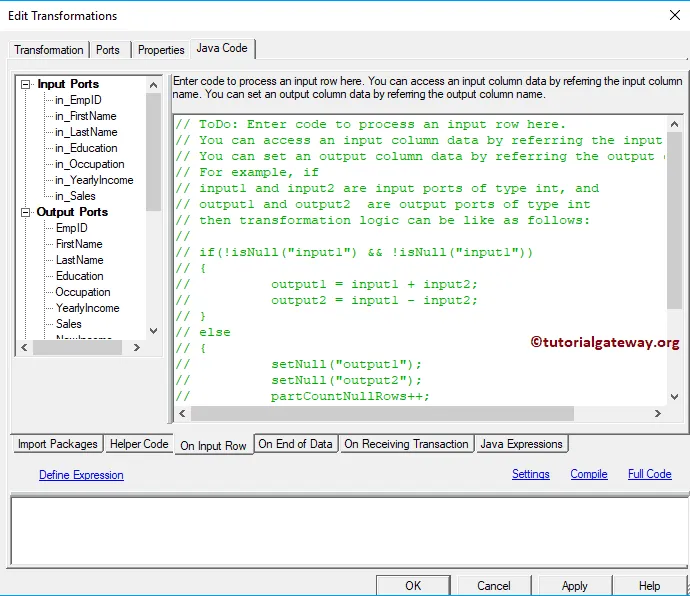This screenshot has height=596, width=690.
Task: Open the Java Expressions tab
Action: pyautogui.click(x=521, y=444)
